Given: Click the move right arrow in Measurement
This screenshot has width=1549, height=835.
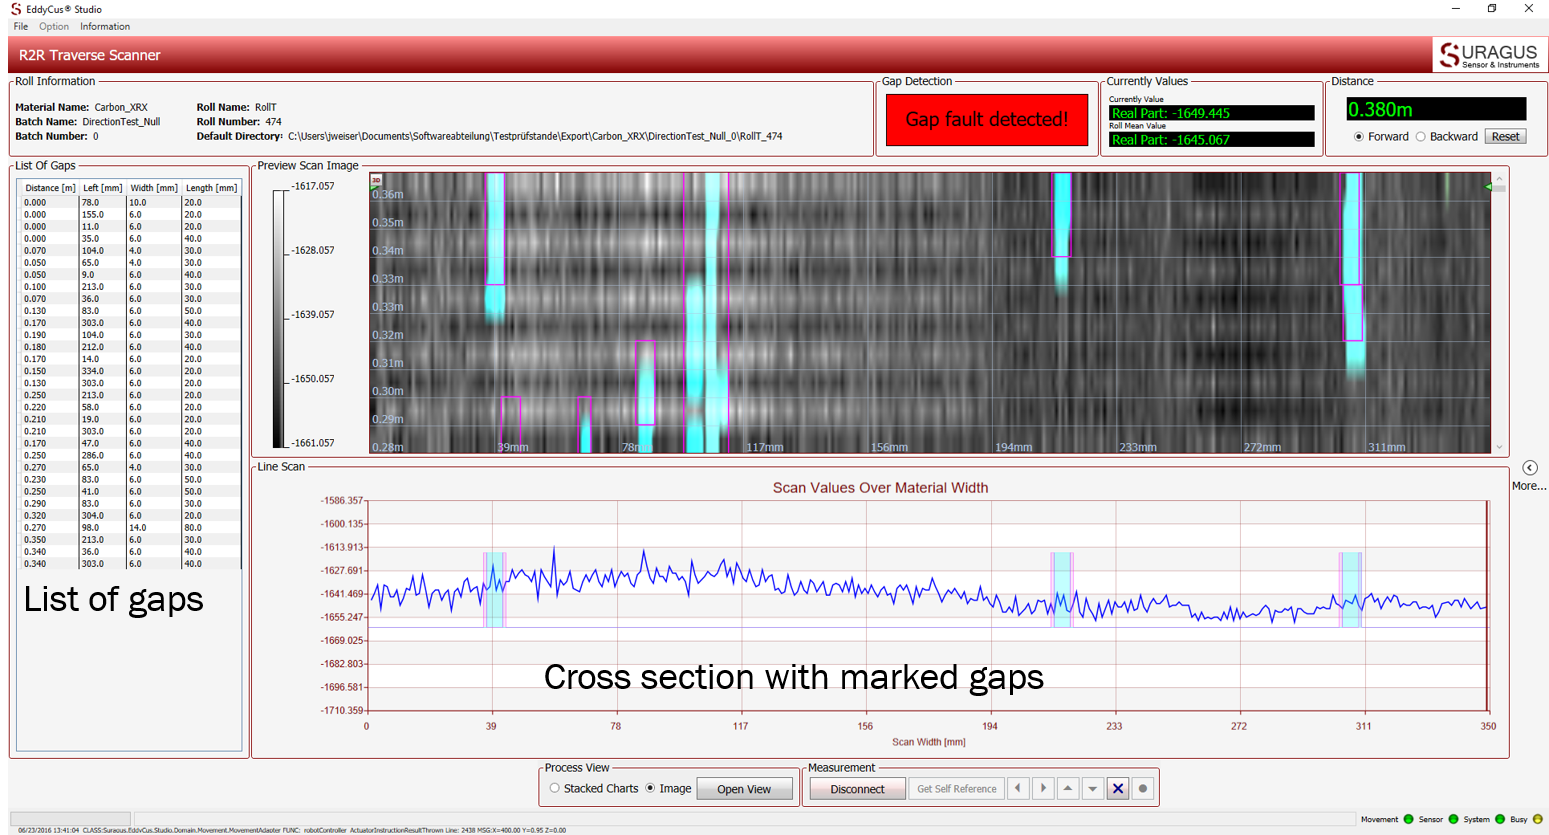Looking at the screenshot, I should pos(1043,789).
